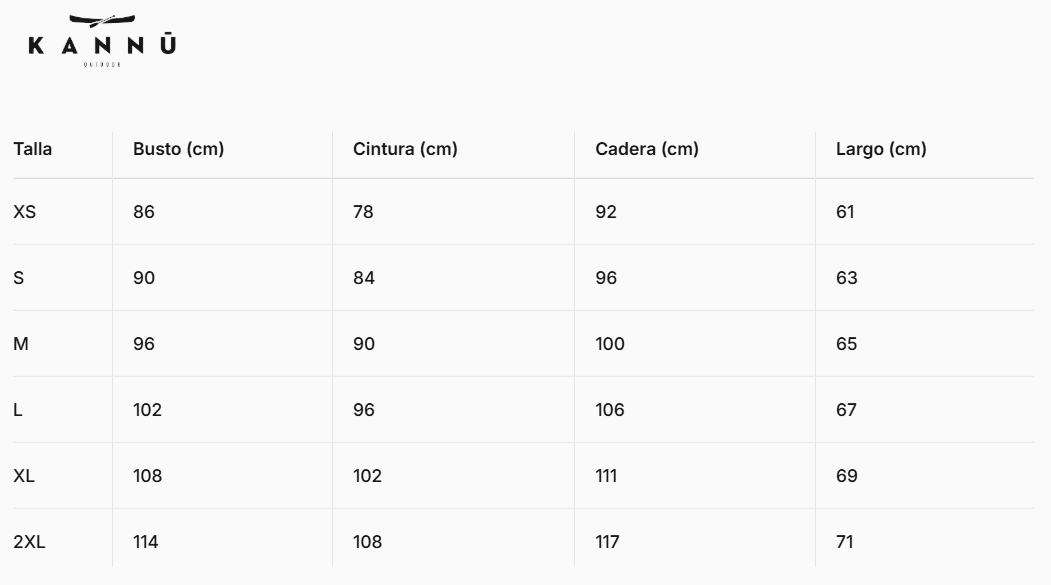1051x585 pixels.
Task: Click the 2XL bust value 114
Action: 146,542
